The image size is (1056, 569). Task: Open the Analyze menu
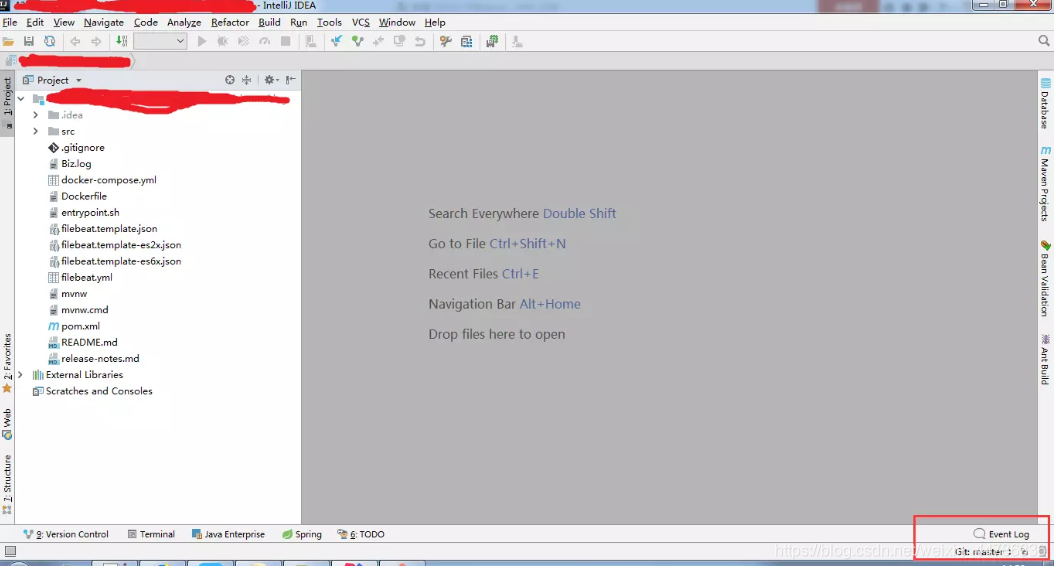(x=185, y=22)
